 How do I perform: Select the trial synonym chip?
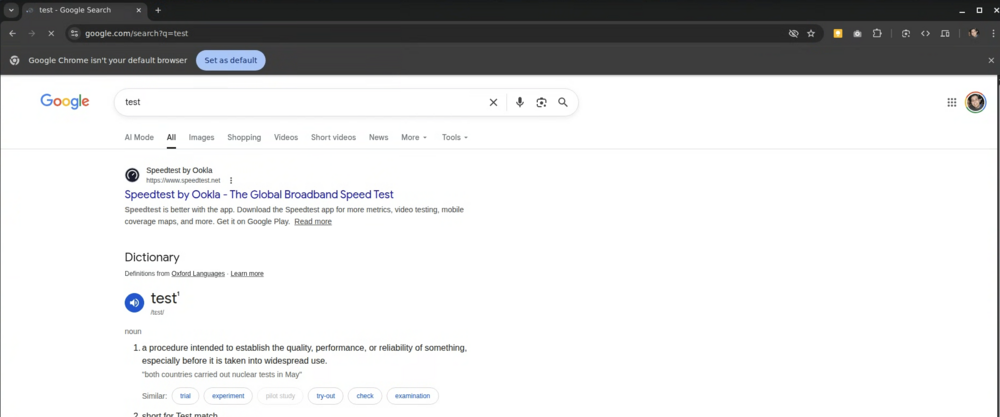click(186, 396)
